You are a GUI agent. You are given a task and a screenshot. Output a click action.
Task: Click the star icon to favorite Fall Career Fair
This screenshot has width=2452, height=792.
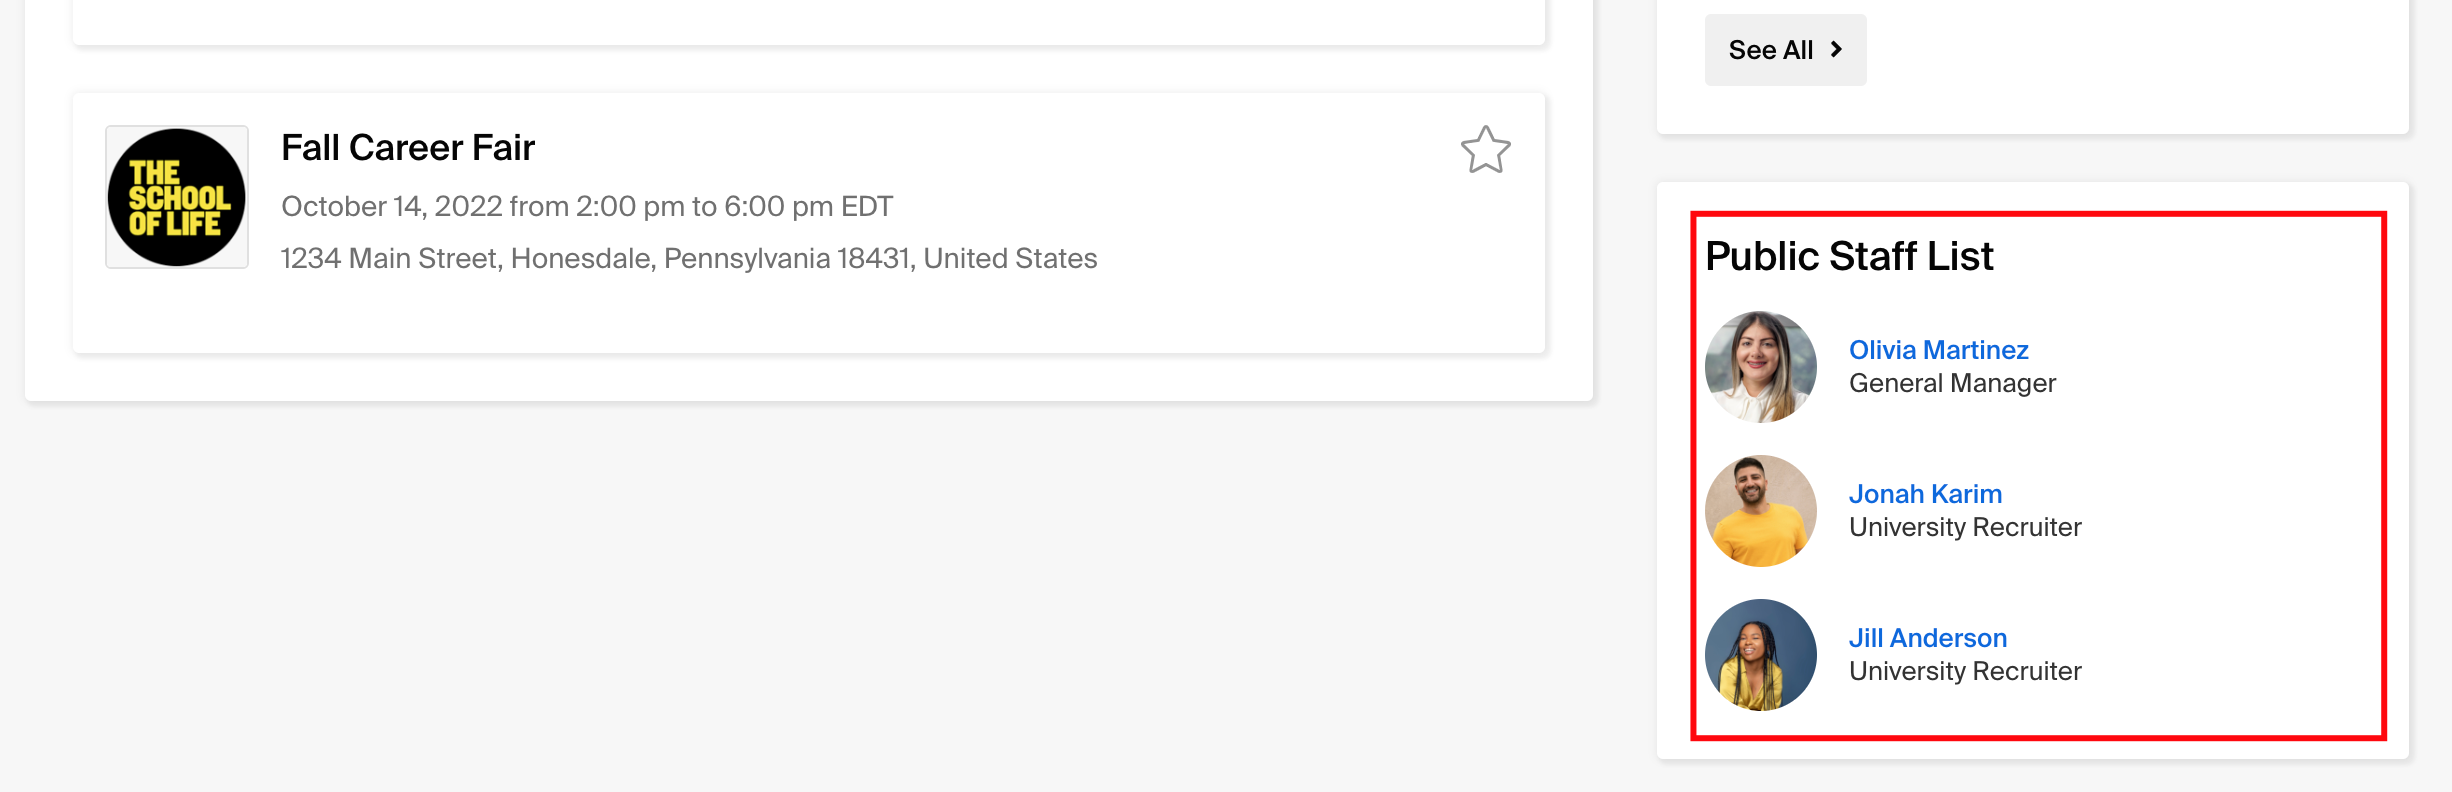[x=1486, y=149]
